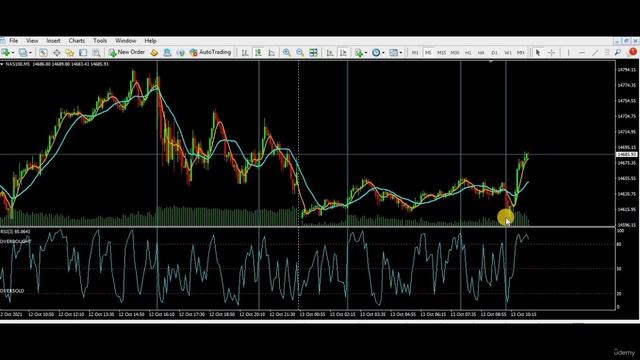640x360 pixels.
Task: Tile chart windows
Action: click(x=313, y=53)
